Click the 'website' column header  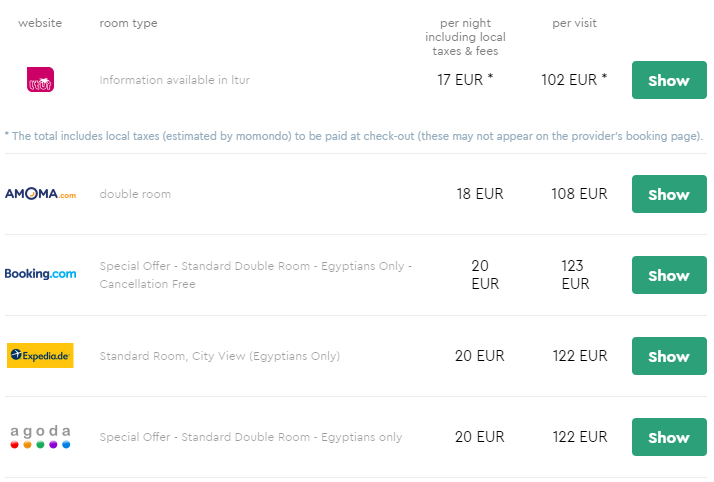tap(40, 23)
